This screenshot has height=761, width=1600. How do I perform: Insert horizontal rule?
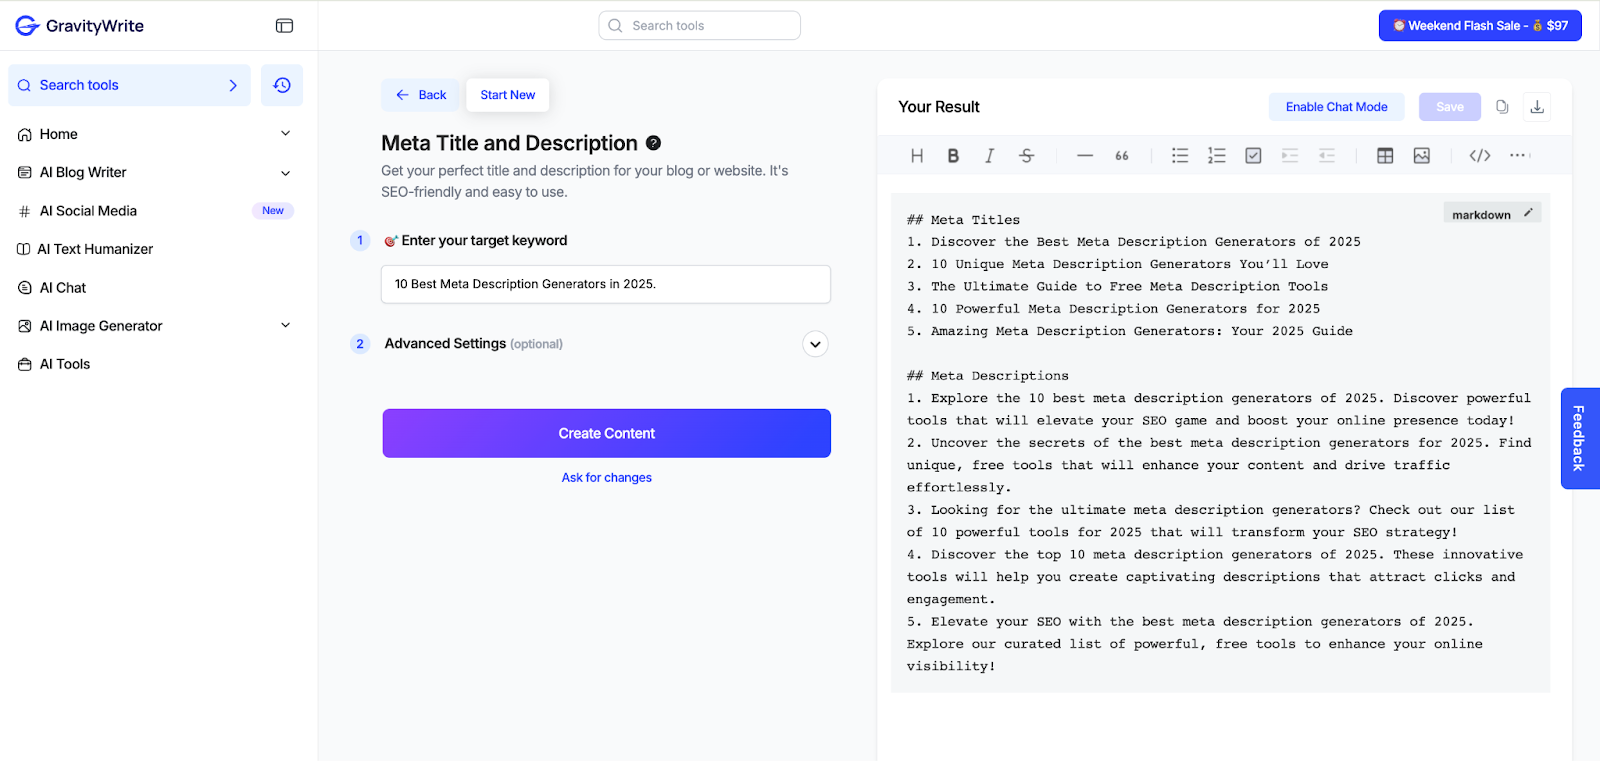click(1085, 156)
